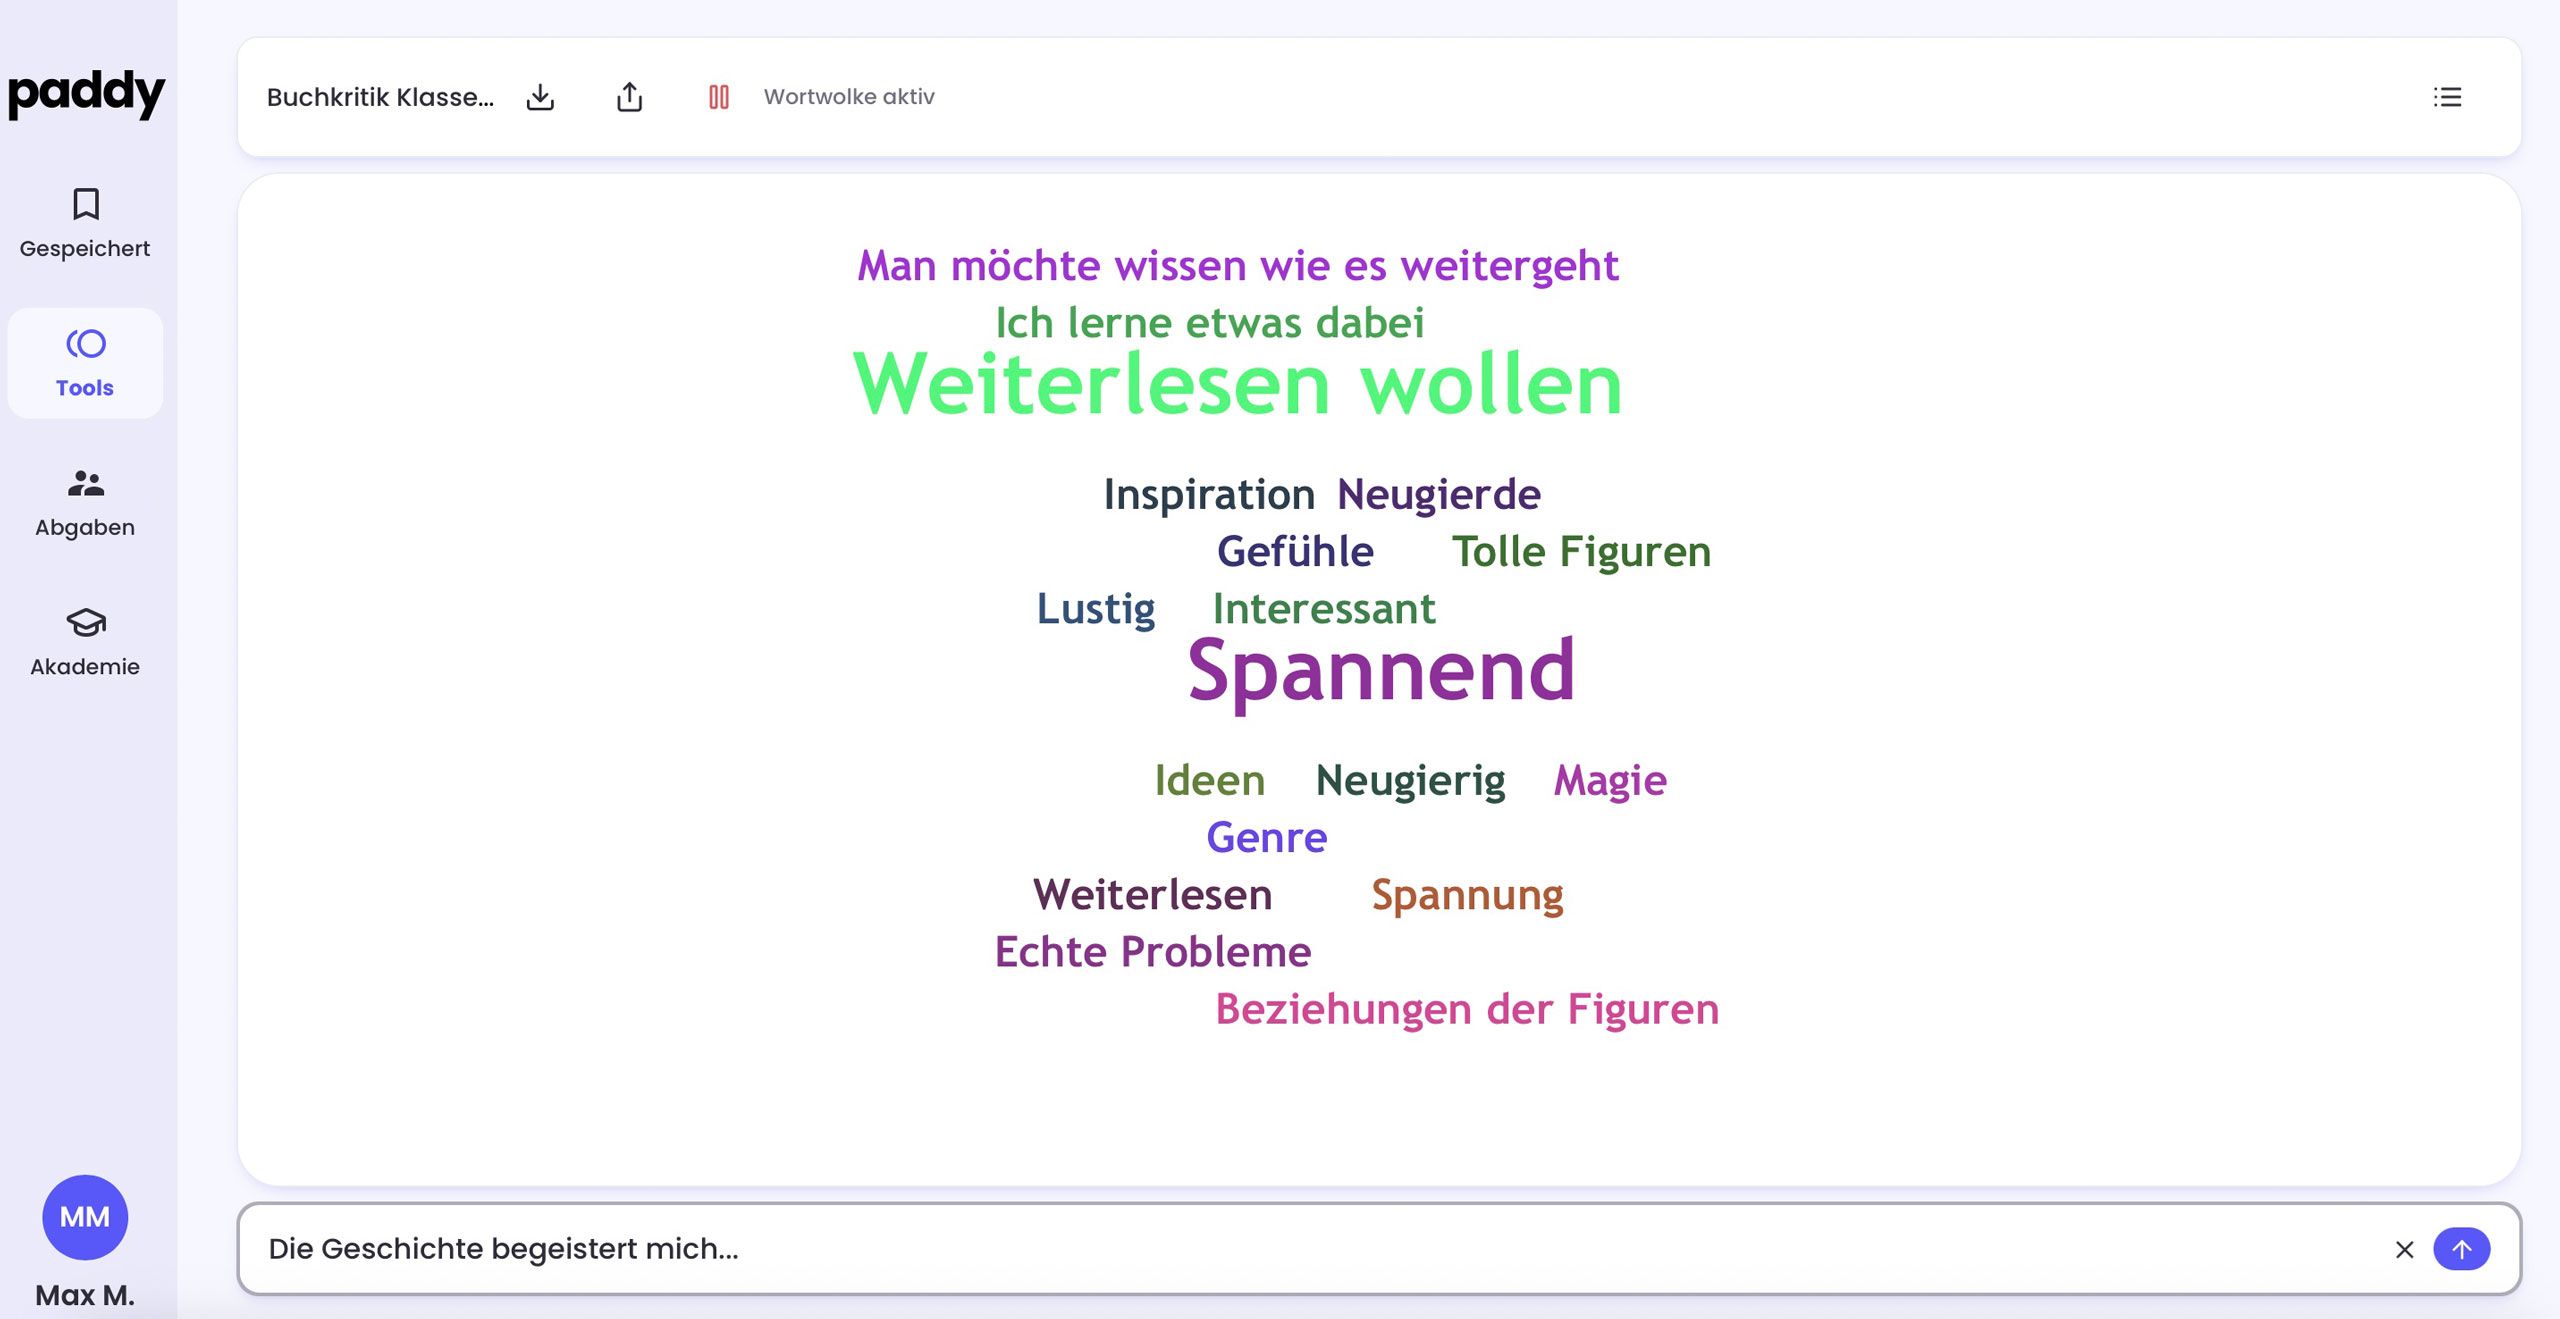
Task: Click the share/upload icon
Action: coord(629,97)
